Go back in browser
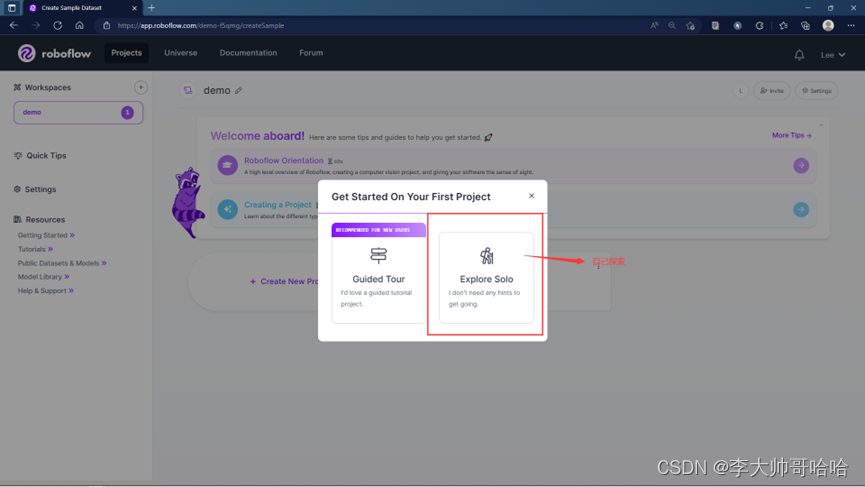865x487 pixels. [14, 25]
